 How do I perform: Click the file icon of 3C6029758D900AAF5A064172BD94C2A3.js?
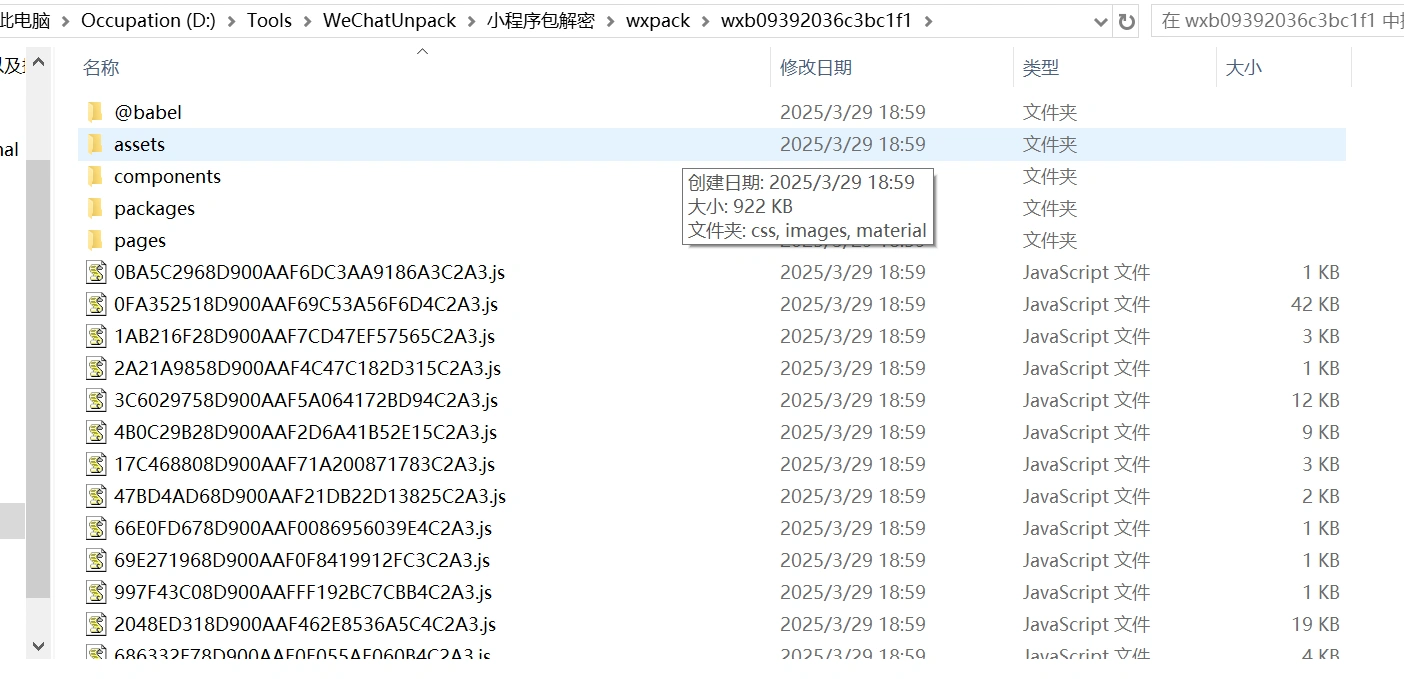point(96,400)
